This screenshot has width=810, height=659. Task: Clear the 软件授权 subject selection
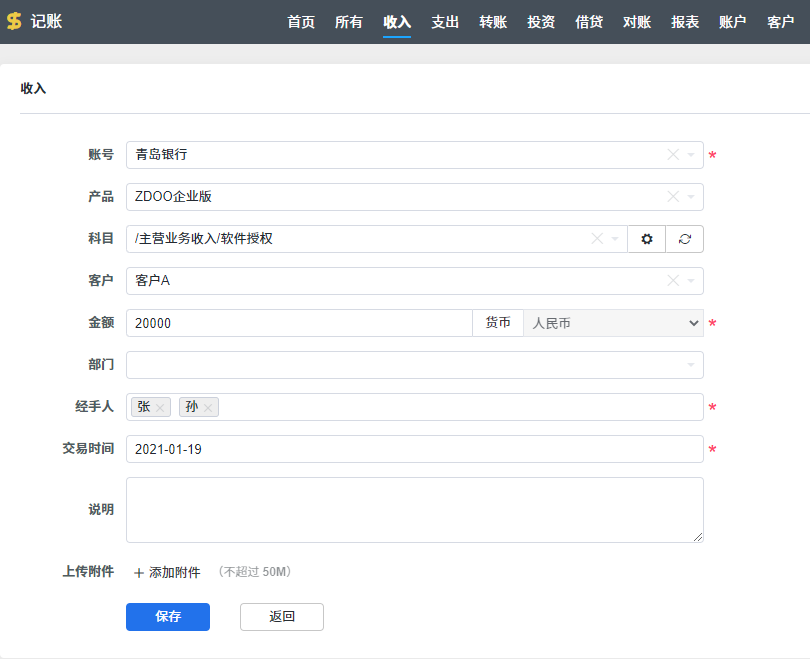597,239
